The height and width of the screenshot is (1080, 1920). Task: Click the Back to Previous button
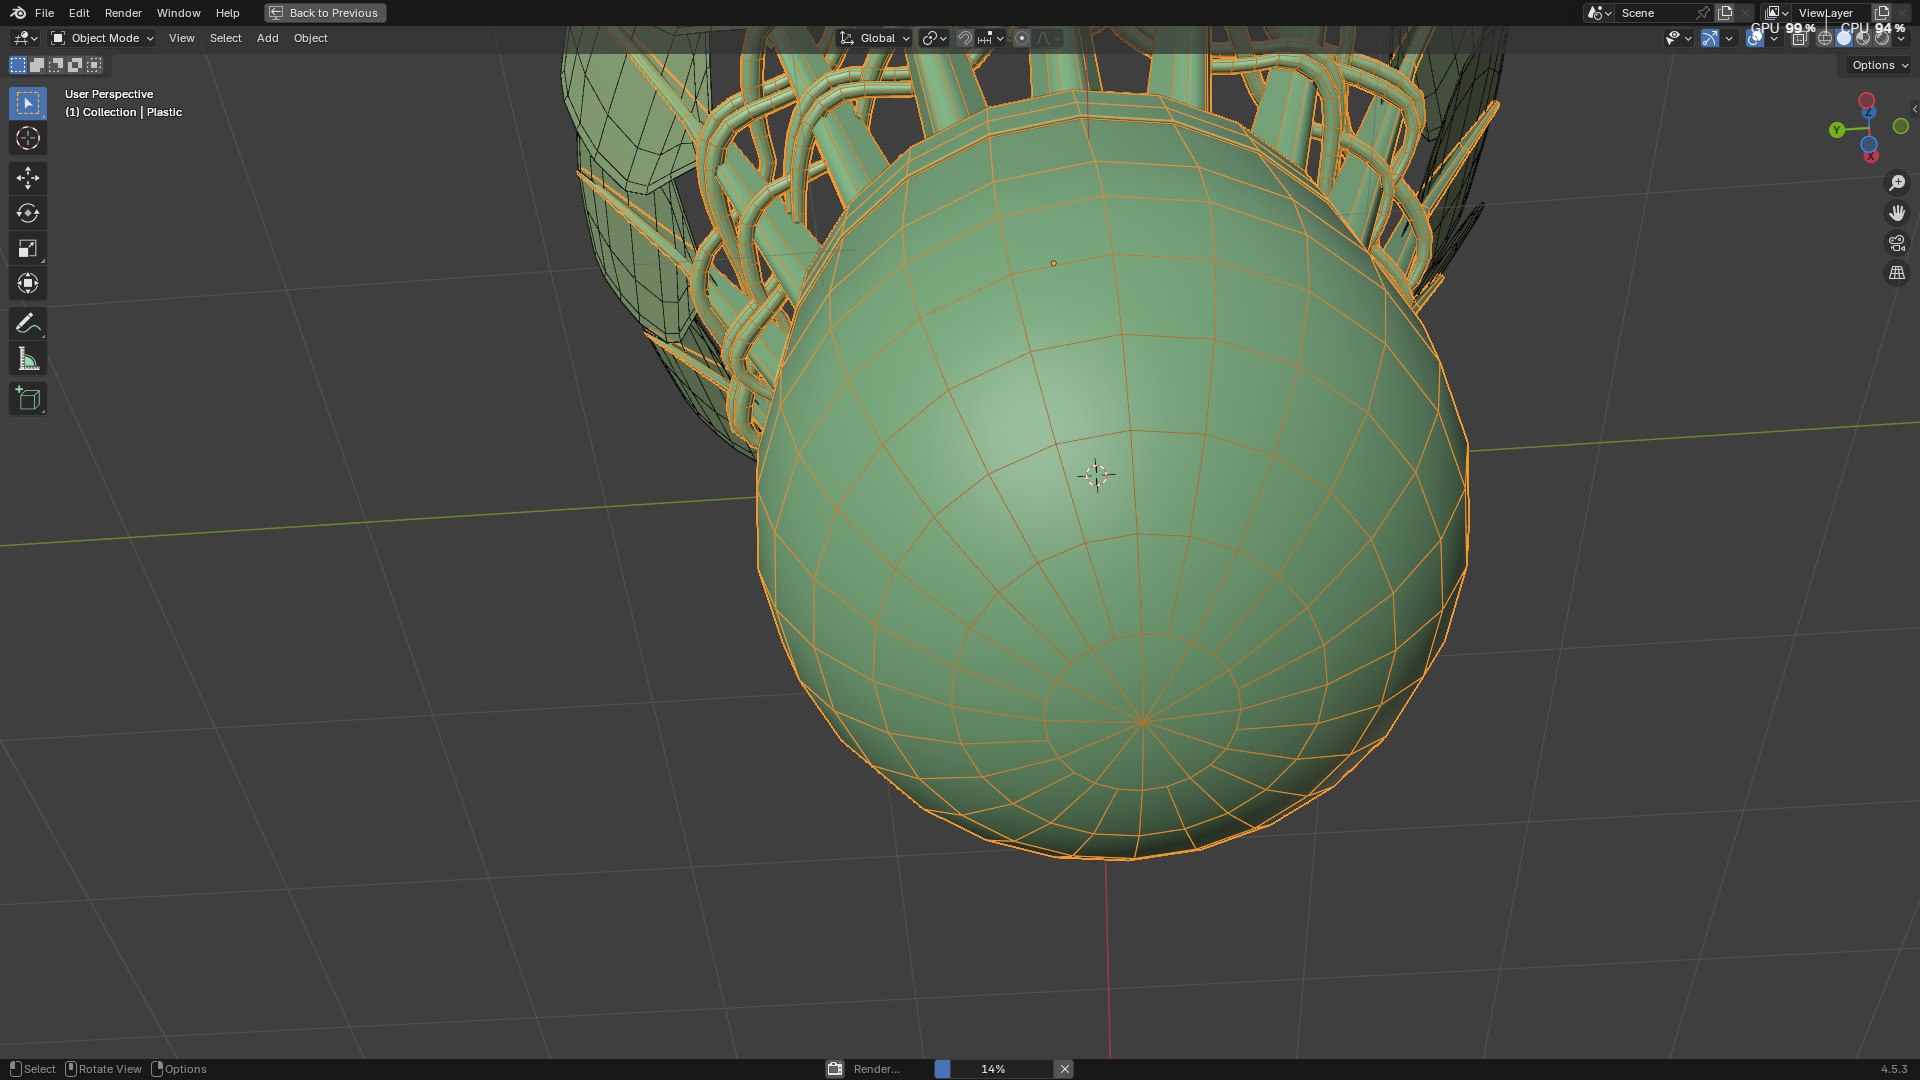(x=326, y=13)
